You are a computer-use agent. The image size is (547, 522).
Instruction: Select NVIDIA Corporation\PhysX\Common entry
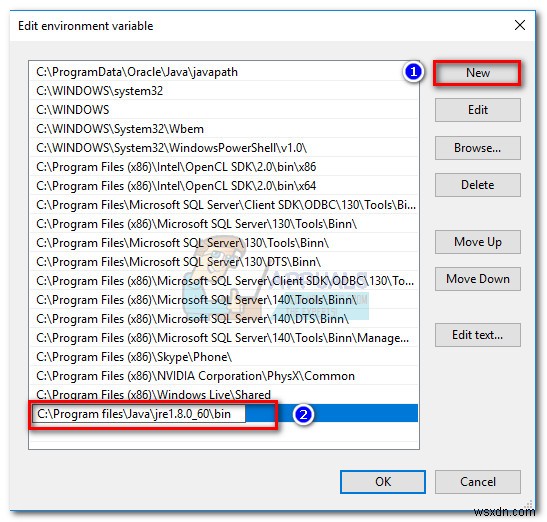pos(224,376)
